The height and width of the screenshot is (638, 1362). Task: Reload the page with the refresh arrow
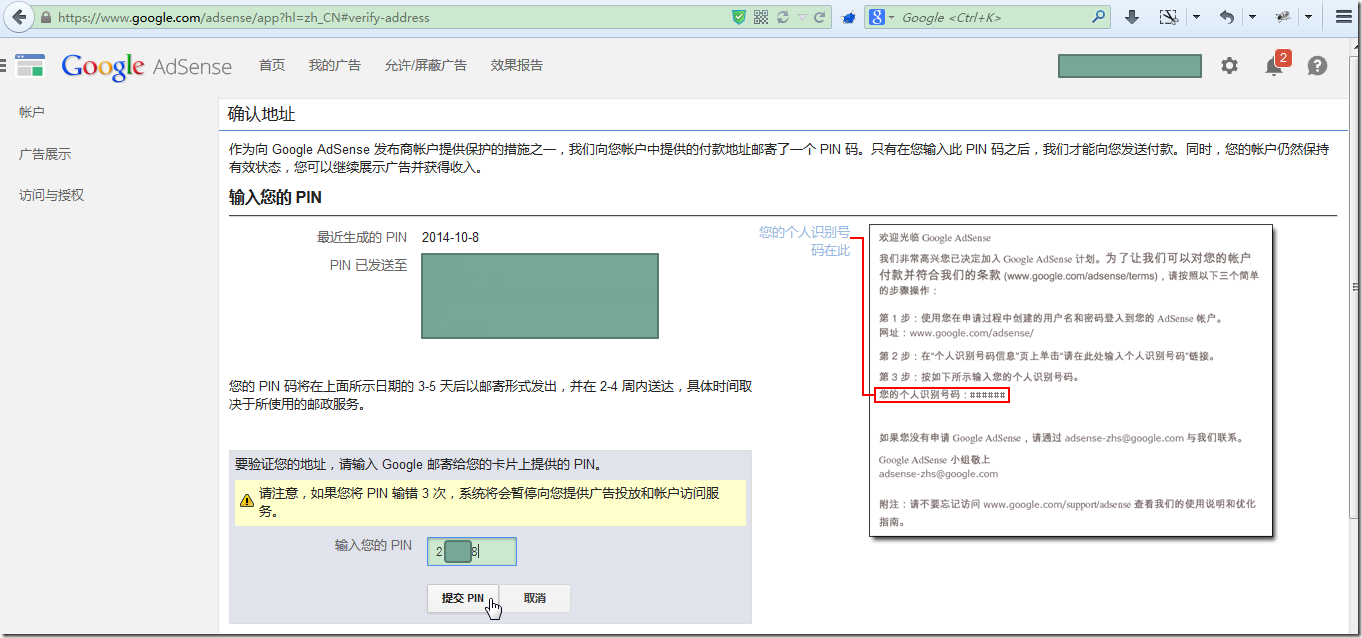pos(820,17)
